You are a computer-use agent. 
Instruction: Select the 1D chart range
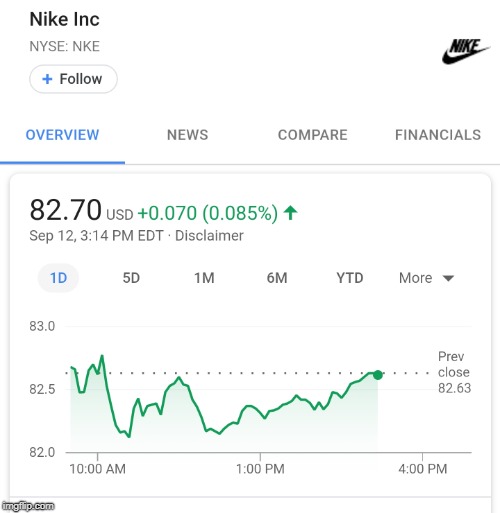click(x=58, y=278)
